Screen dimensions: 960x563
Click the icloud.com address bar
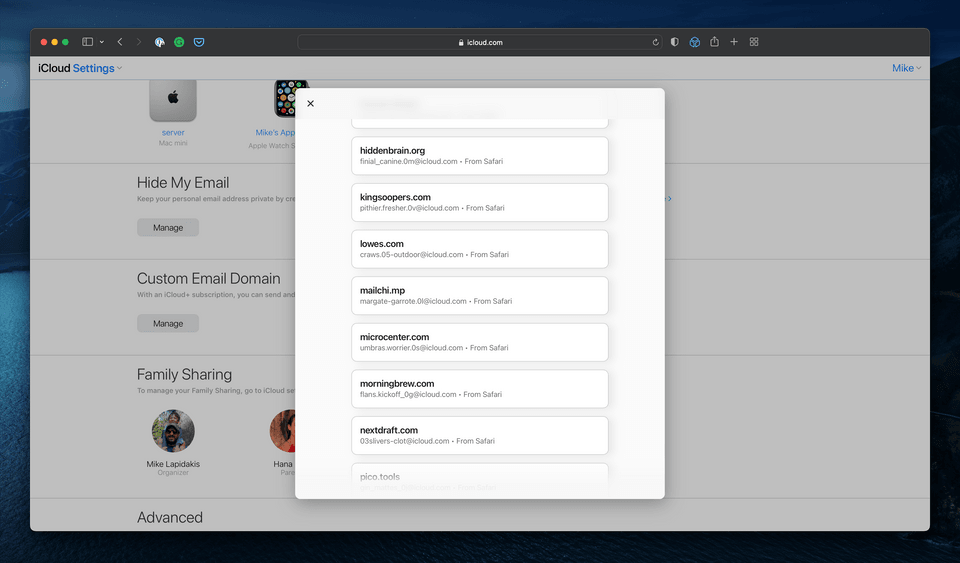point(480,42)
